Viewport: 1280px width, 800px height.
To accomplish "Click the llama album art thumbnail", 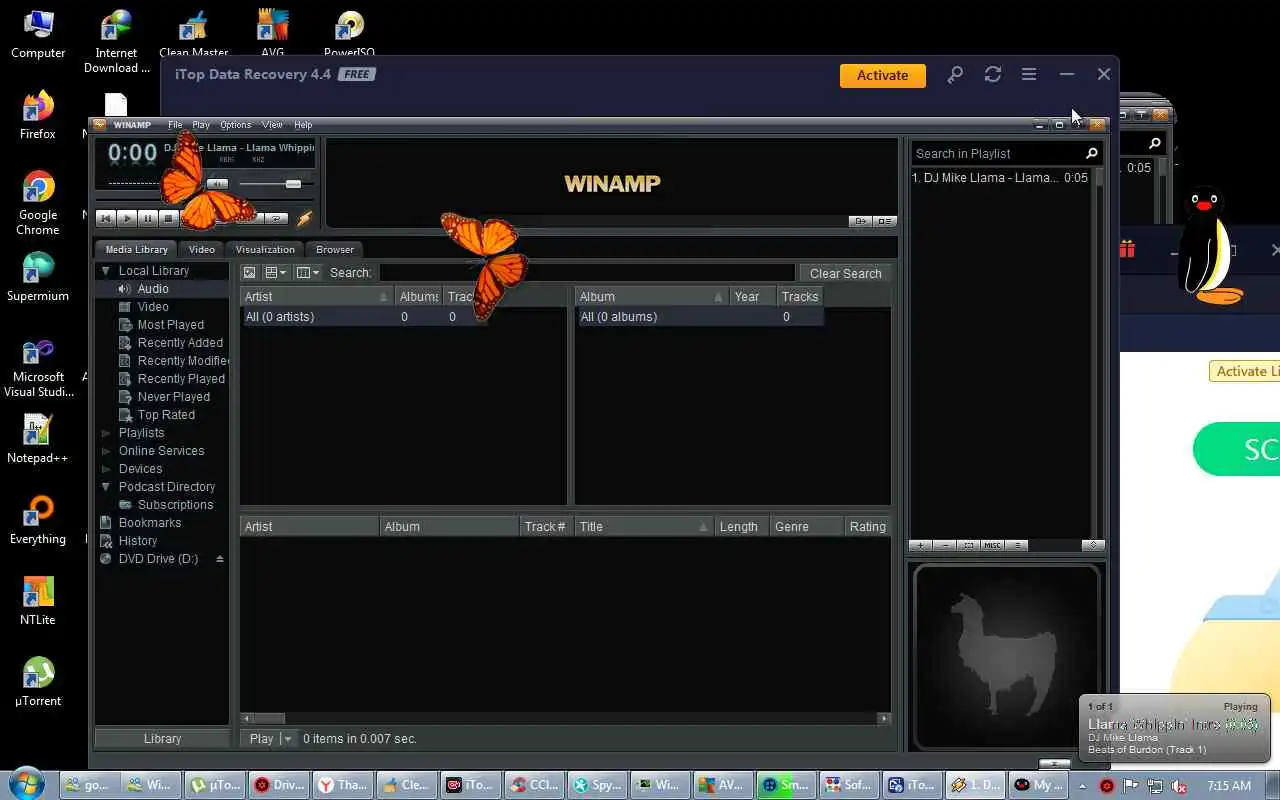I will point(1006,655).
